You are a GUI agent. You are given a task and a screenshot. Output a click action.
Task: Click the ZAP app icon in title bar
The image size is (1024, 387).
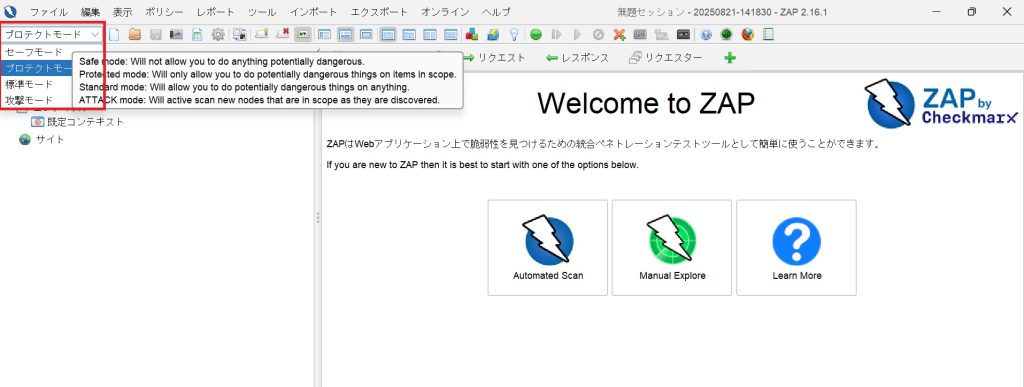pyautogui.click(x=10, y=12)
